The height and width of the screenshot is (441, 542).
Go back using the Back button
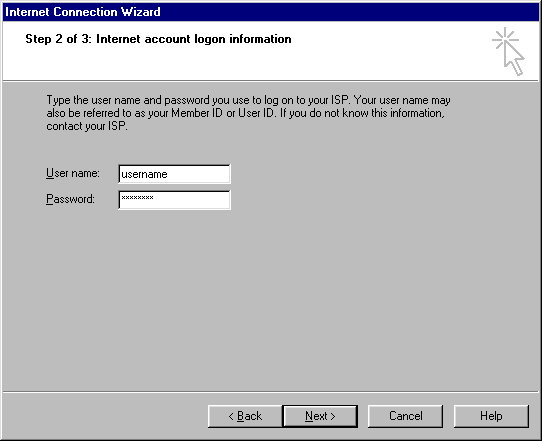click(245, 416)
